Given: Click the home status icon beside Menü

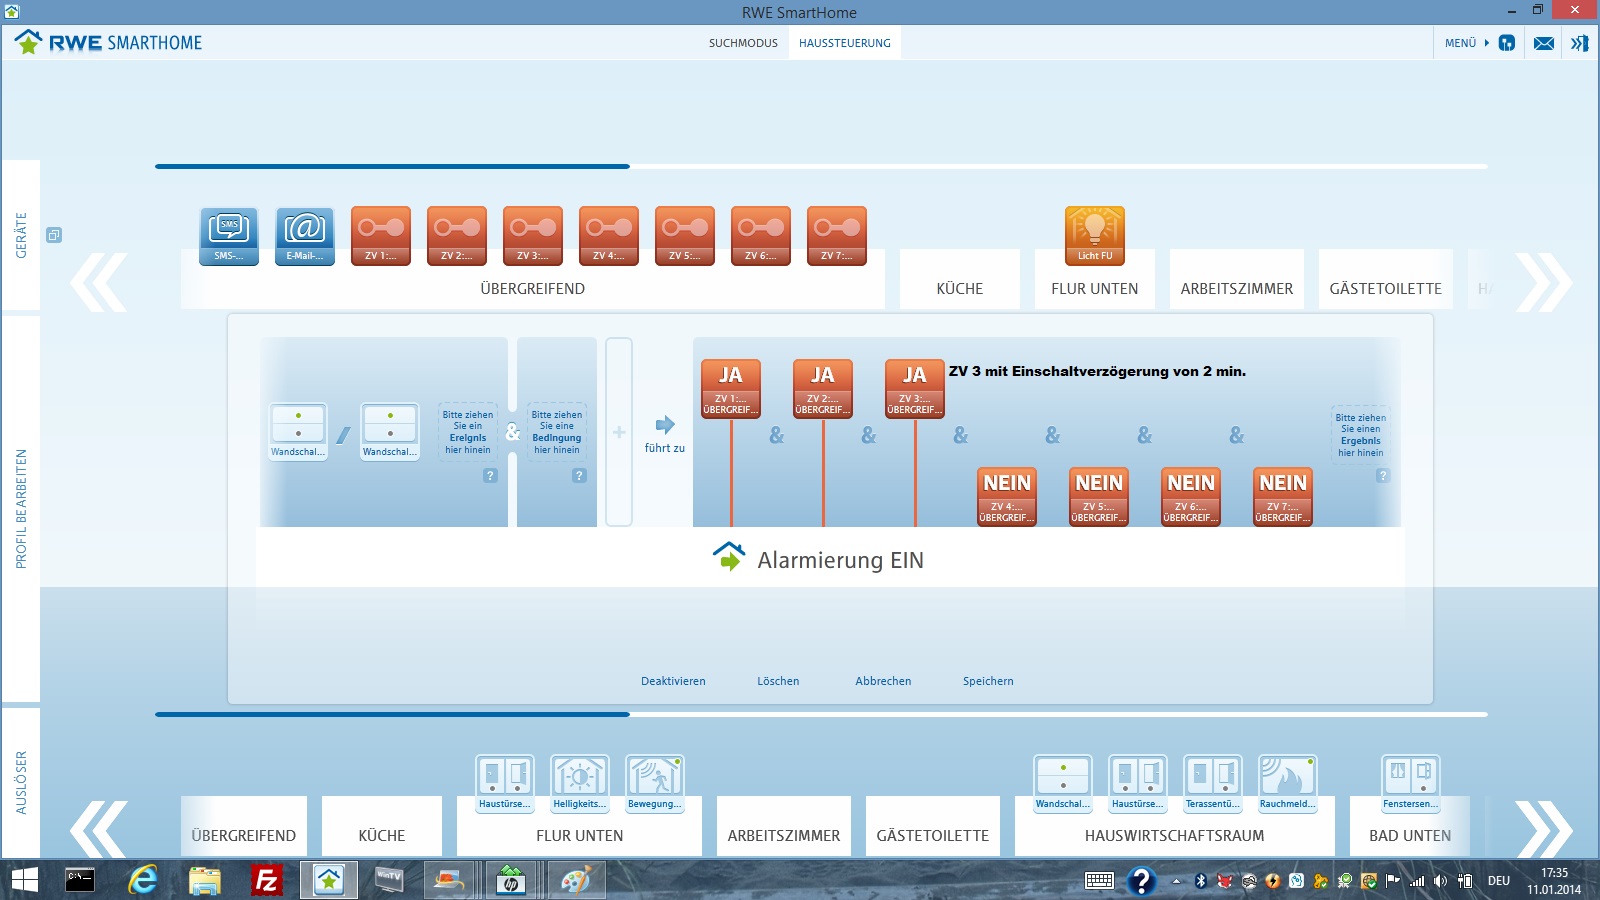Looking at the screenshot, I should pos(1507,43).
